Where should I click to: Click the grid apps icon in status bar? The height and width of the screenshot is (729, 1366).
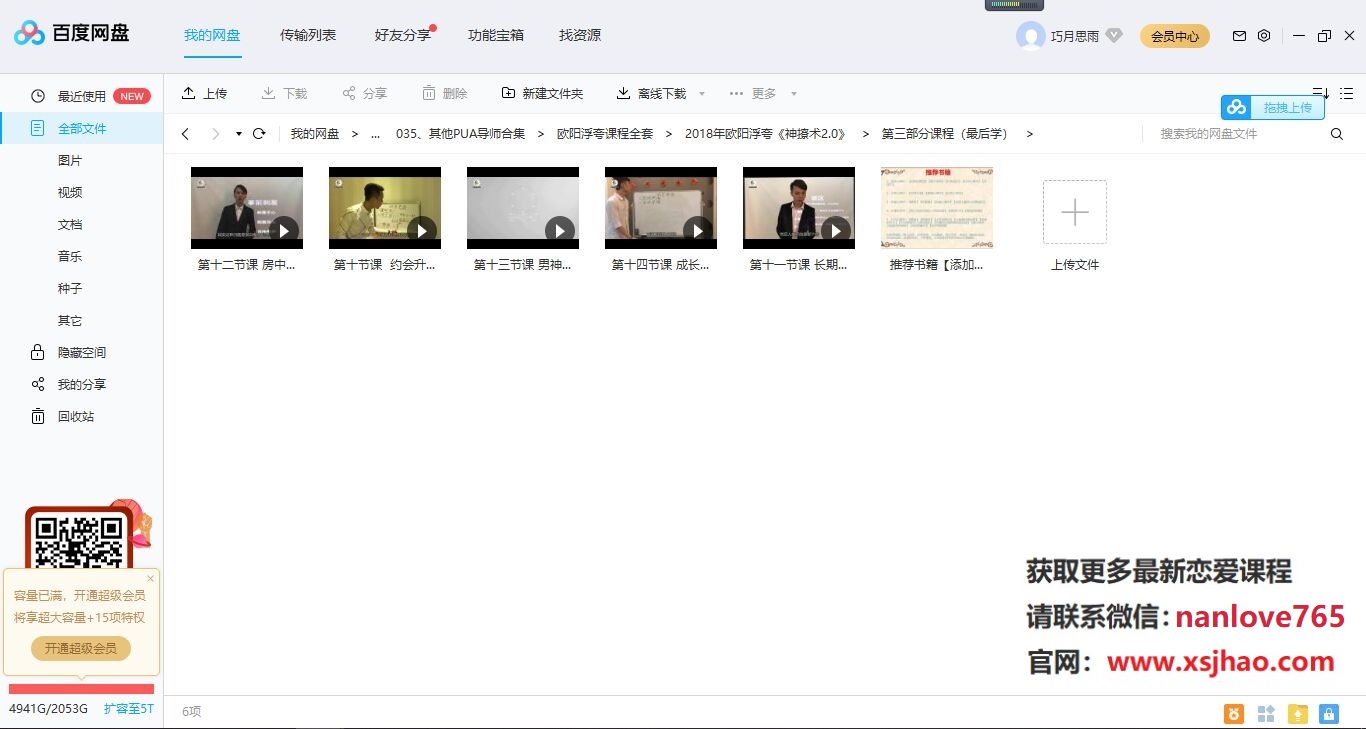[x=1266, y=714]
